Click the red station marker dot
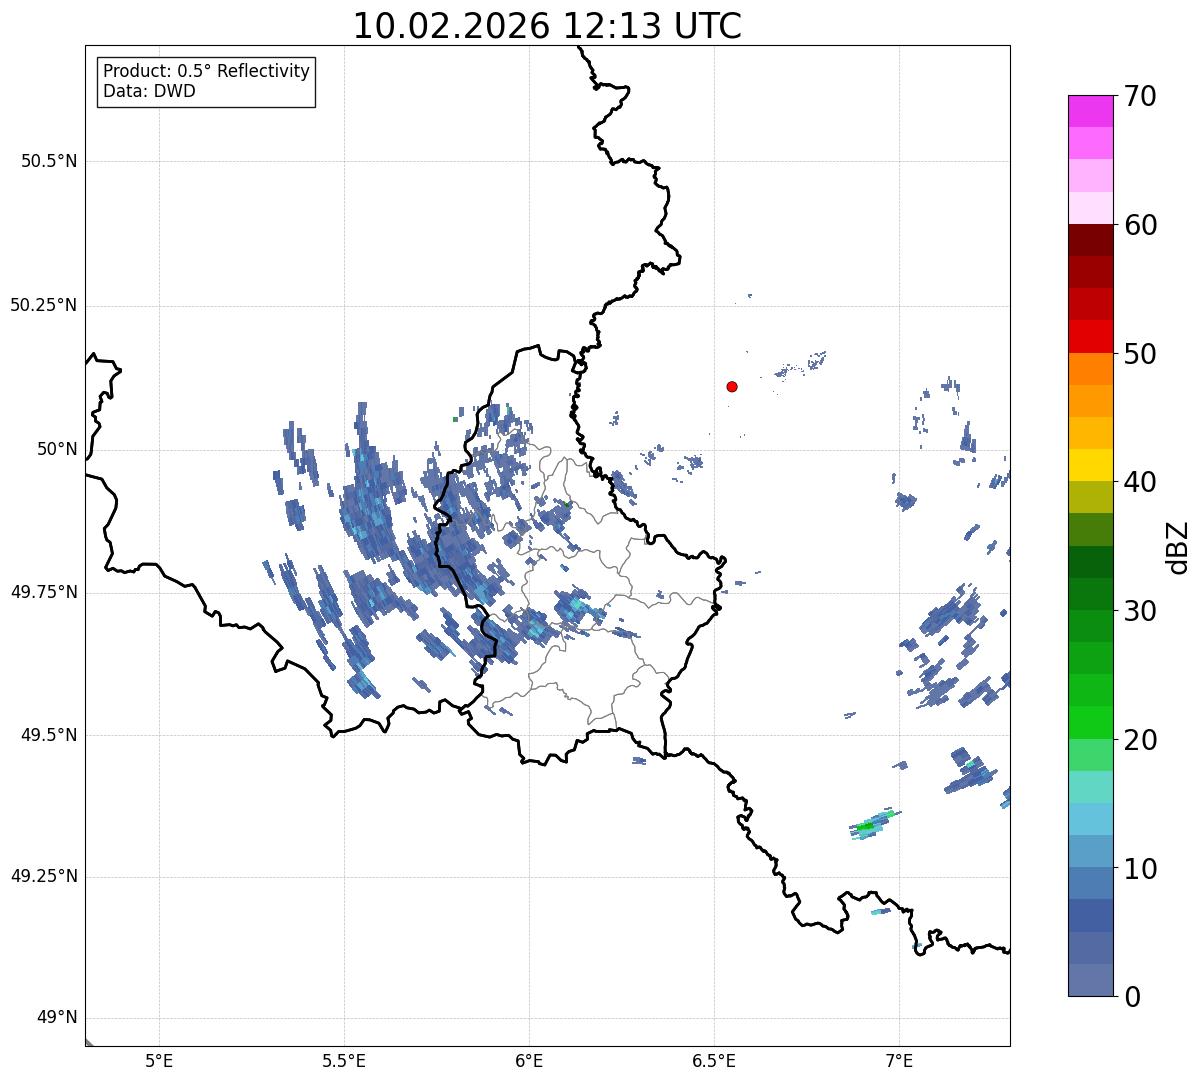Viewport: 1202px width, 1081px height. click(732, 386)
